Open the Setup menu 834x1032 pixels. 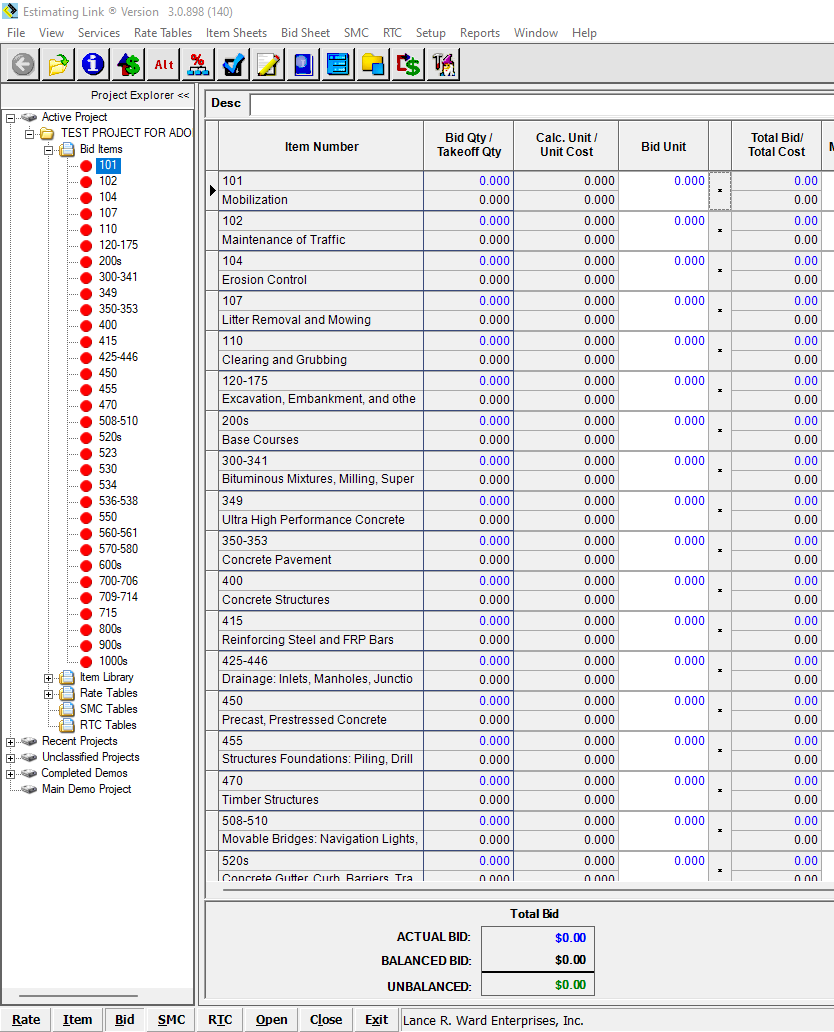[x=430, y=33]
